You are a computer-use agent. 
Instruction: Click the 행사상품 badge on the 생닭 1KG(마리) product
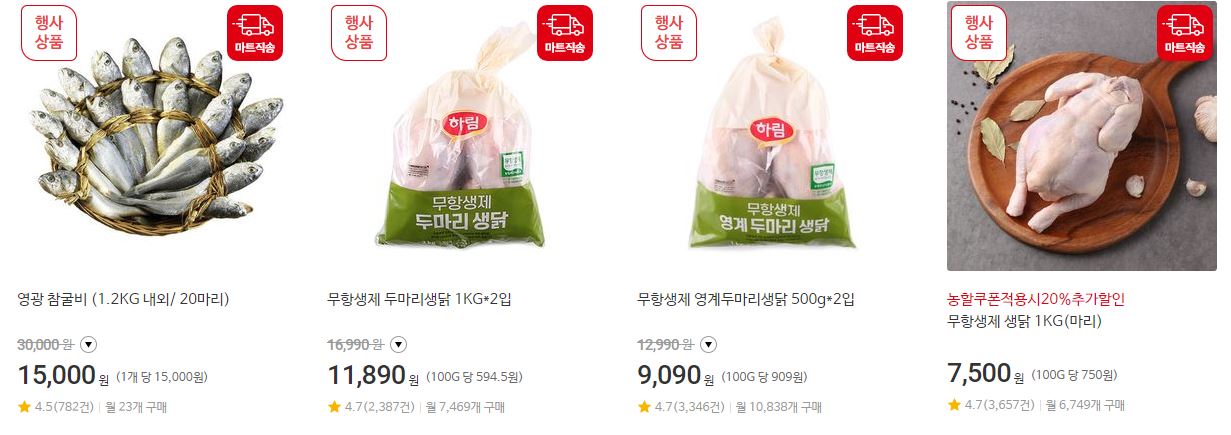point(979,33)
